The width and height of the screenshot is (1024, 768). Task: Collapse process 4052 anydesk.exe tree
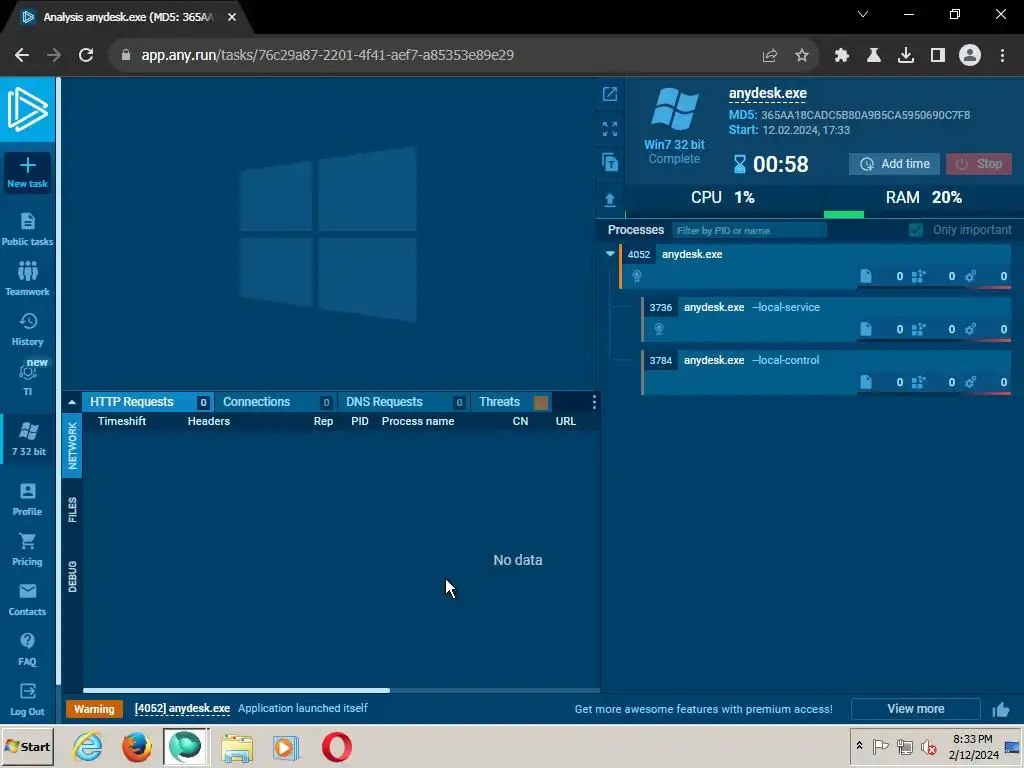611,253
